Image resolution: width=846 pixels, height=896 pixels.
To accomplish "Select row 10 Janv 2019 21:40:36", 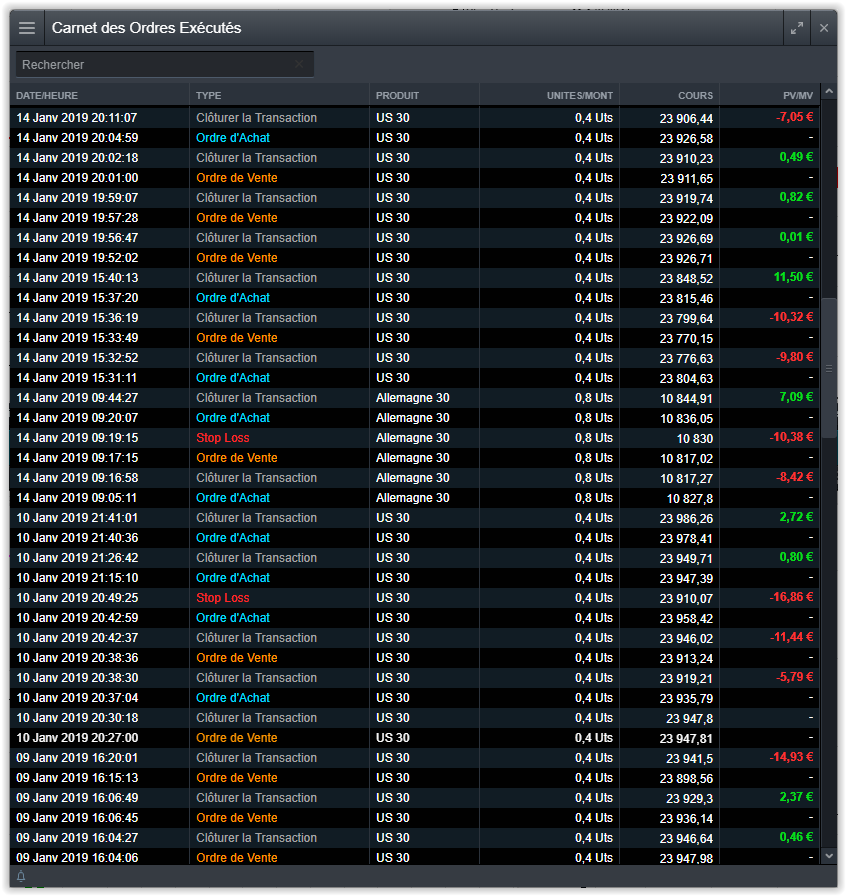I will tap(414, 538).
